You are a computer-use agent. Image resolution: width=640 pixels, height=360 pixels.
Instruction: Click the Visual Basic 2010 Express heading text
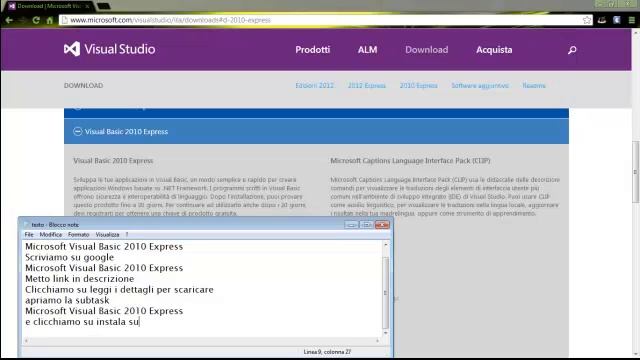click(113, 161)
